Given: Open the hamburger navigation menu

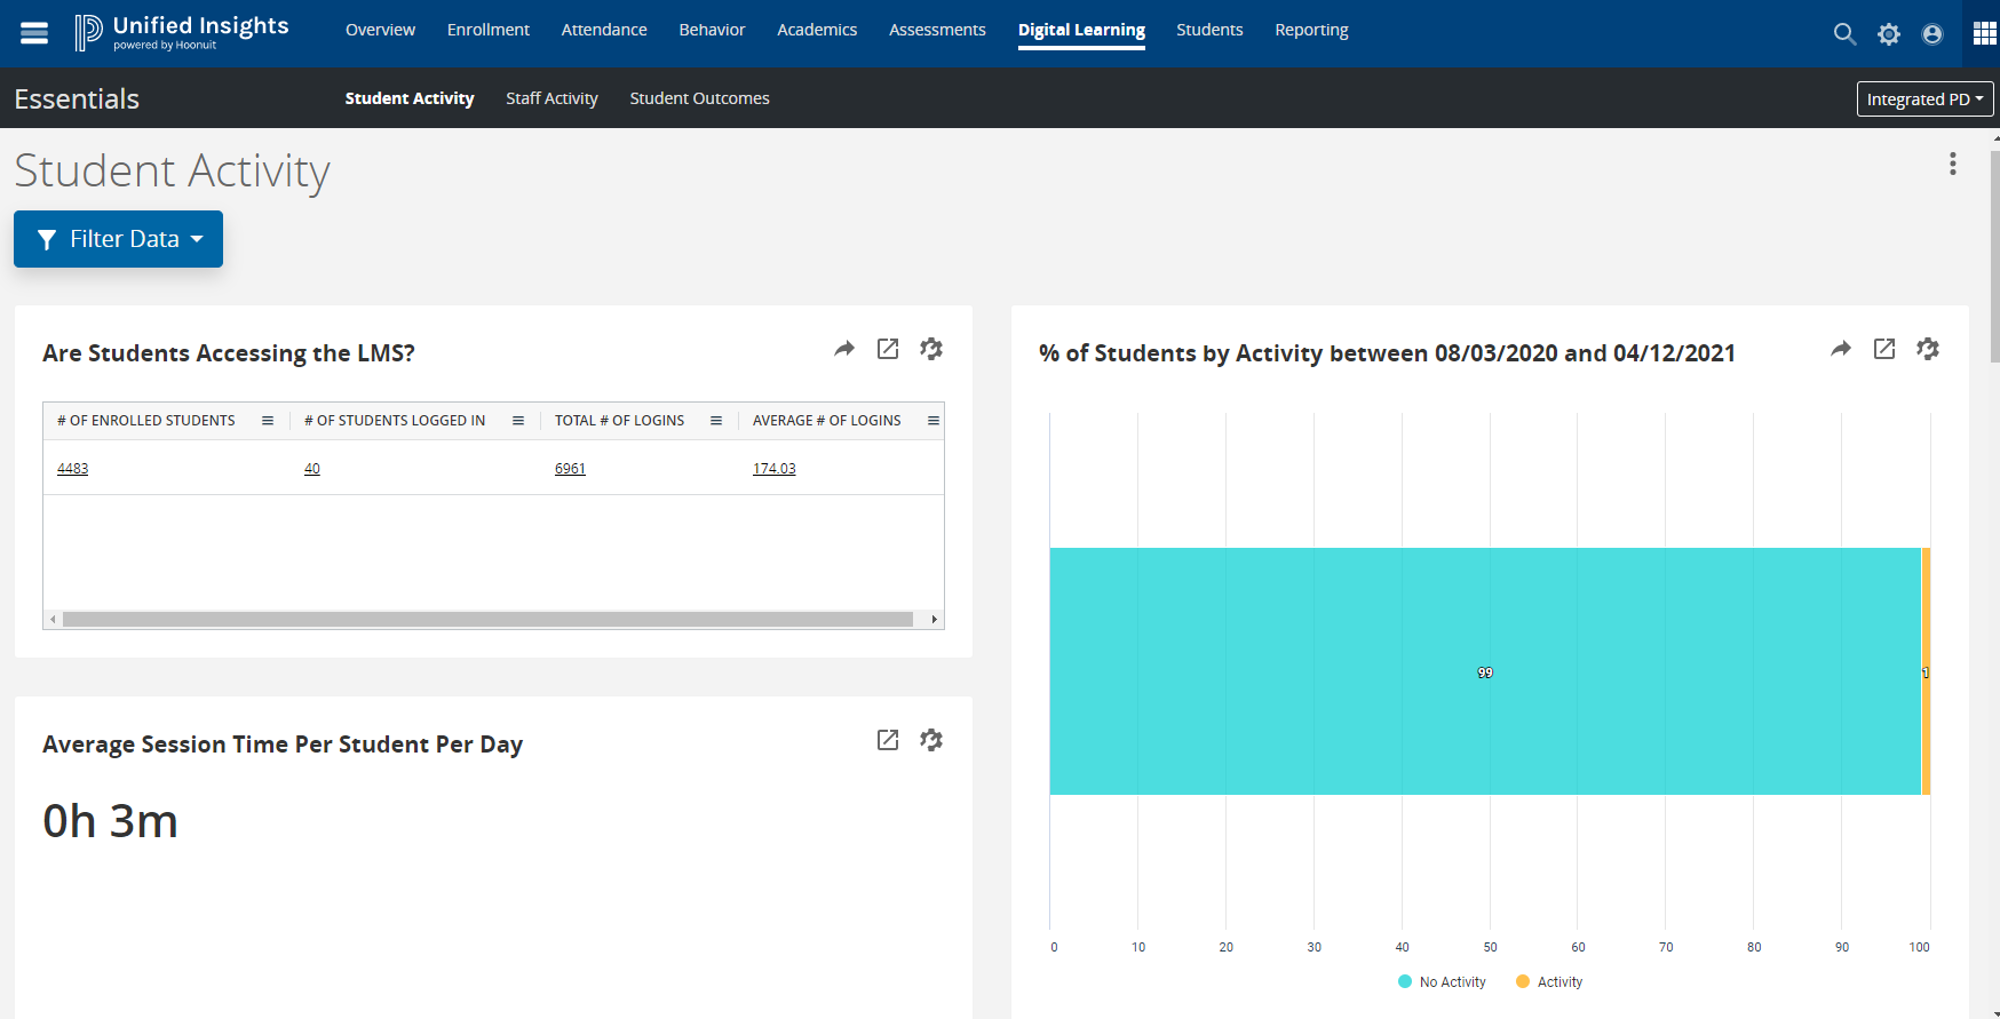Looking at the screenshot, I should 34,33.
